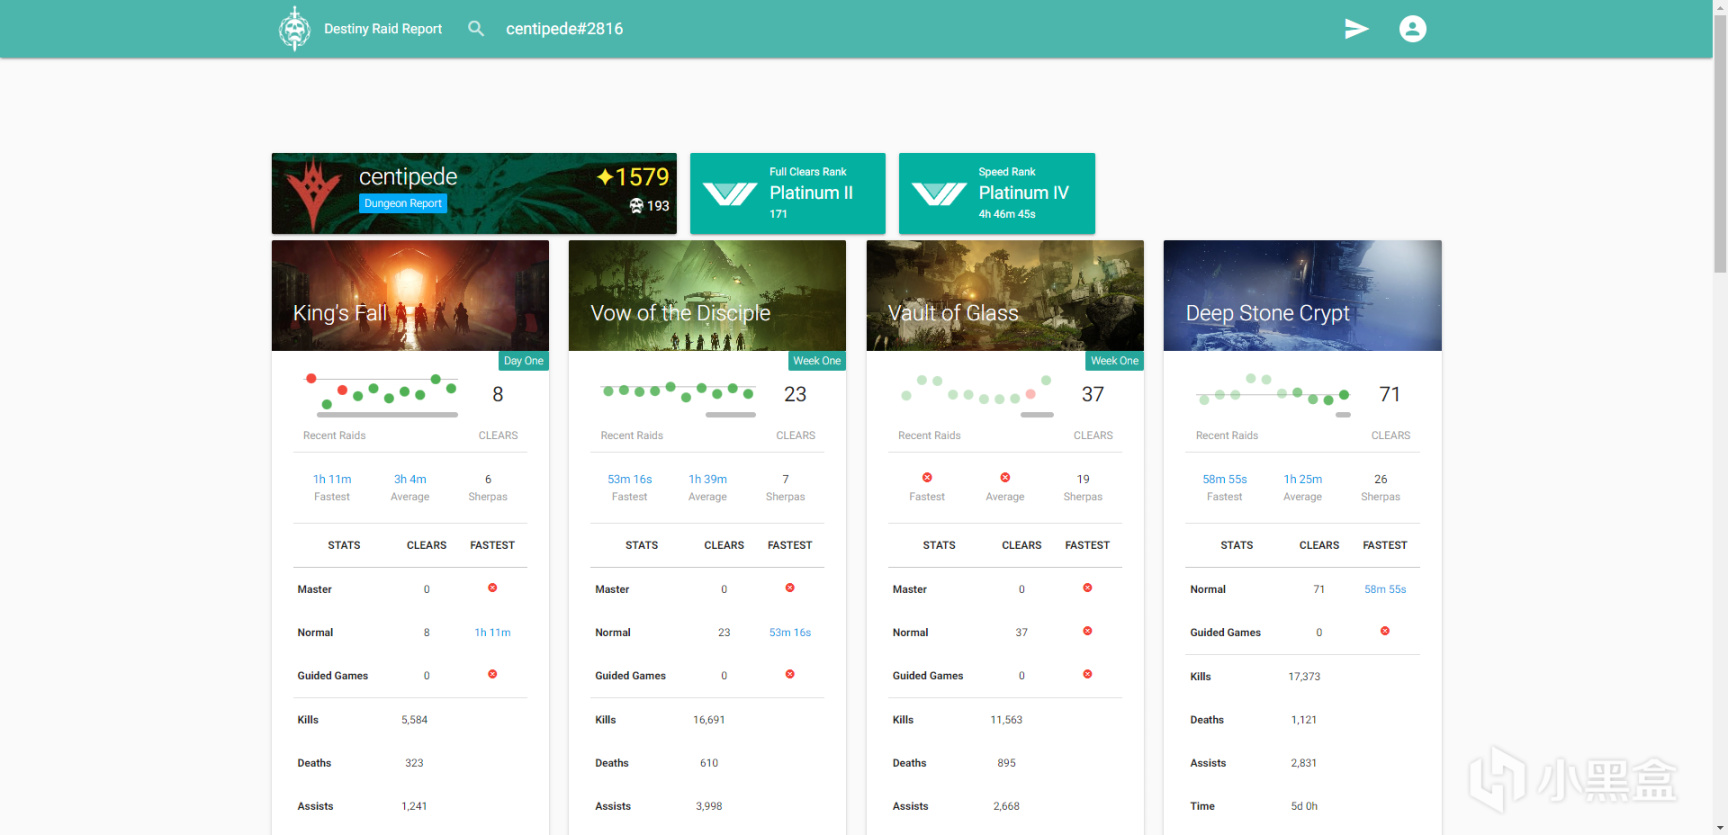
Task: Click Vow of the Disciple 1h 39m average
Action: 708,479
